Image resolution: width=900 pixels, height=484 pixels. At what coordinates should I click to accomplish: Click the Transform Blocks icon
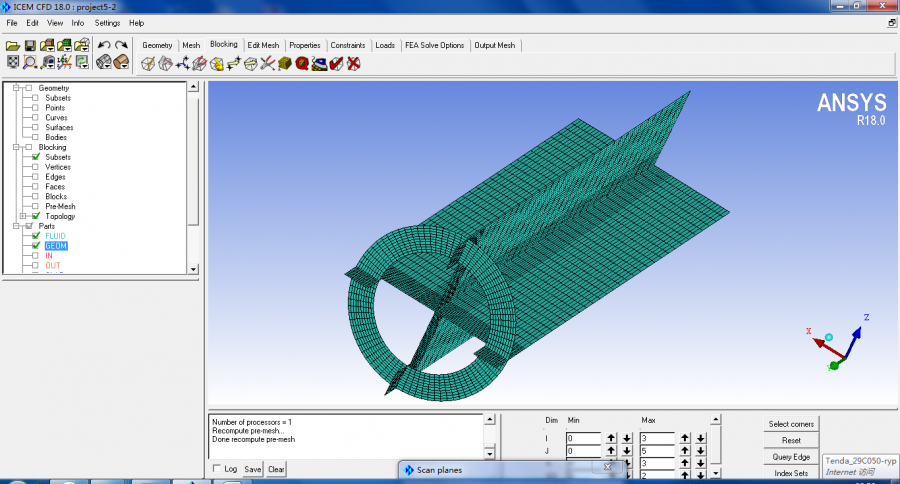(251, 64)
